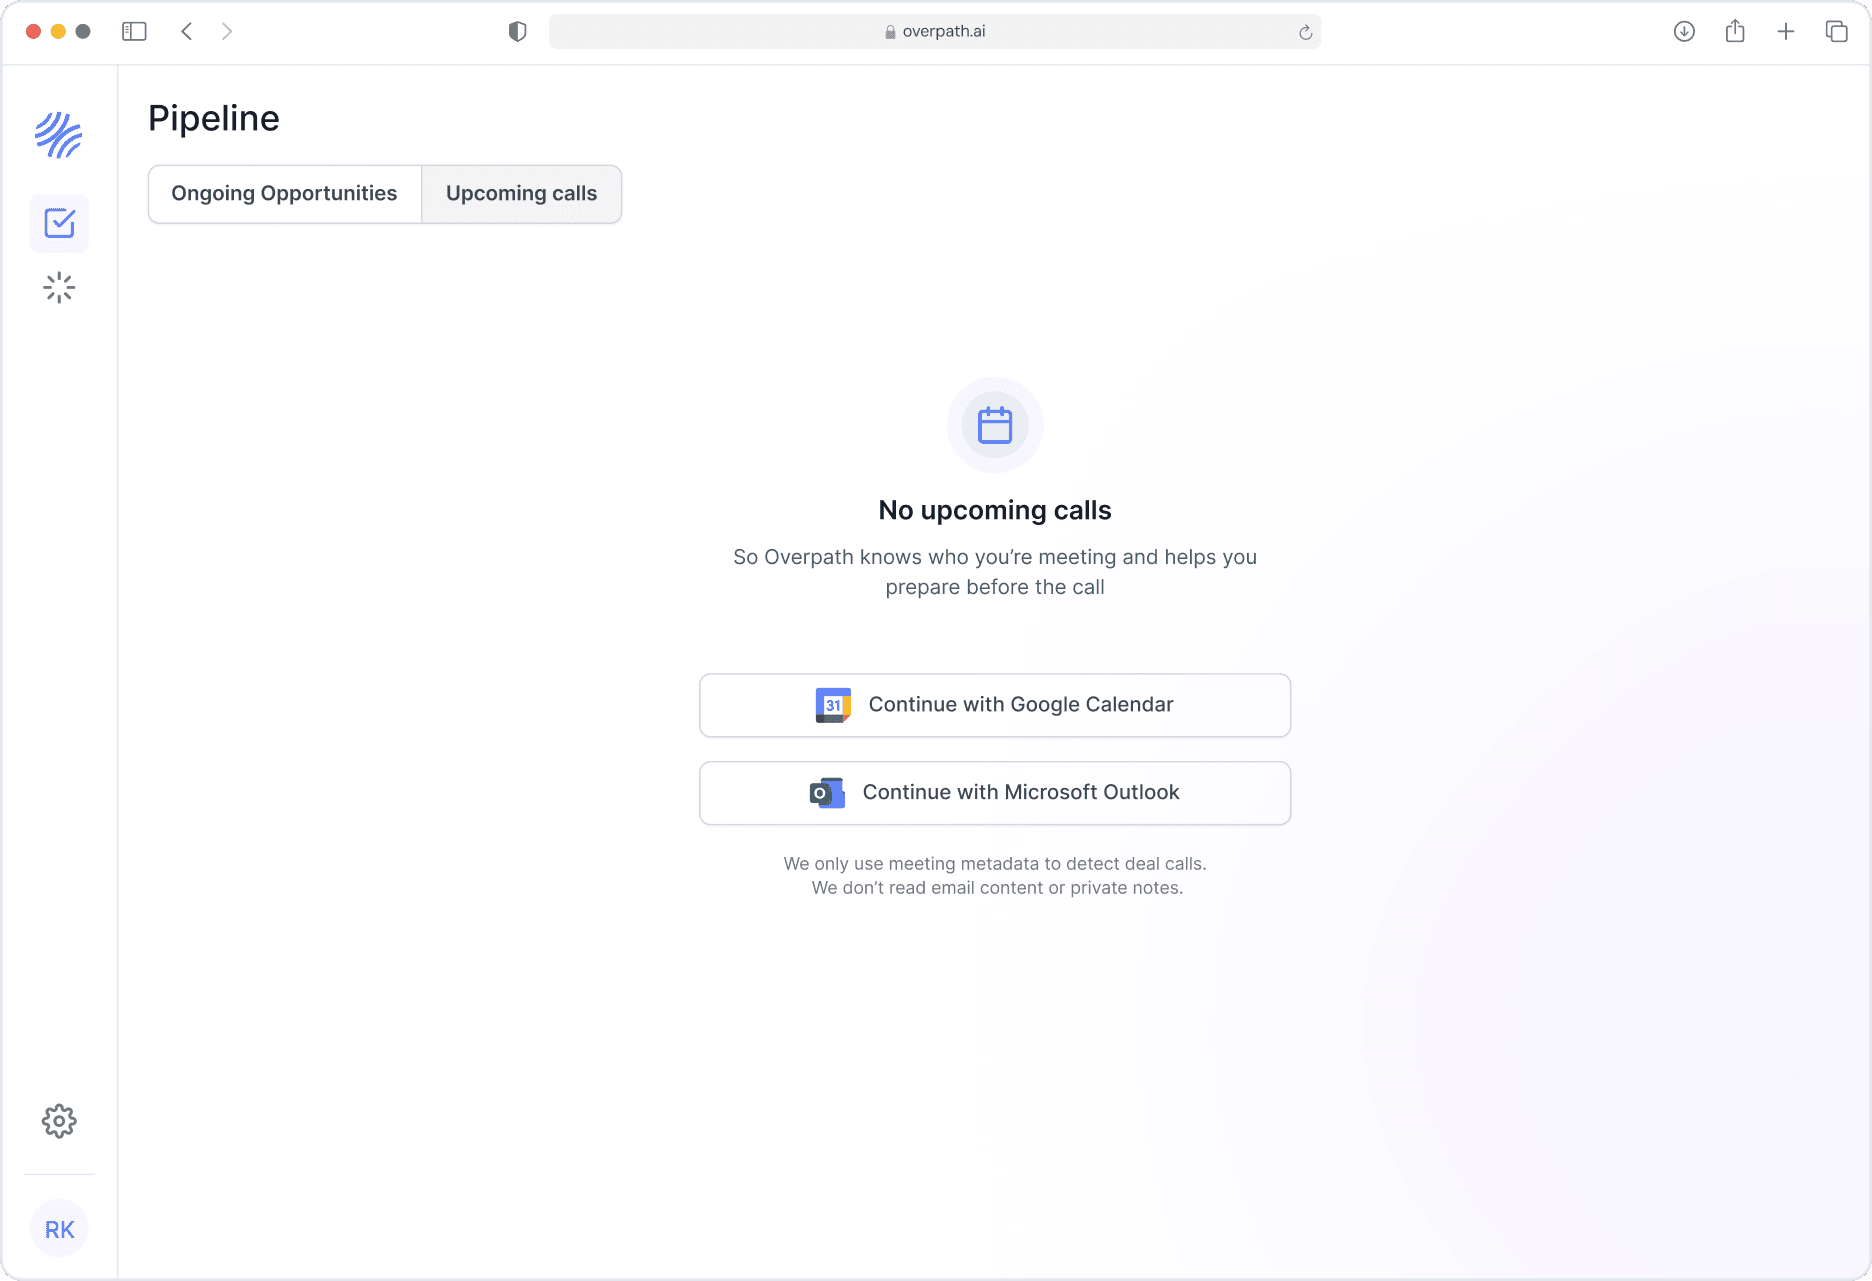Click the No upcoming calls heading
Viewport: 1872px width, 1281px height.
click(x=995, y=510)
